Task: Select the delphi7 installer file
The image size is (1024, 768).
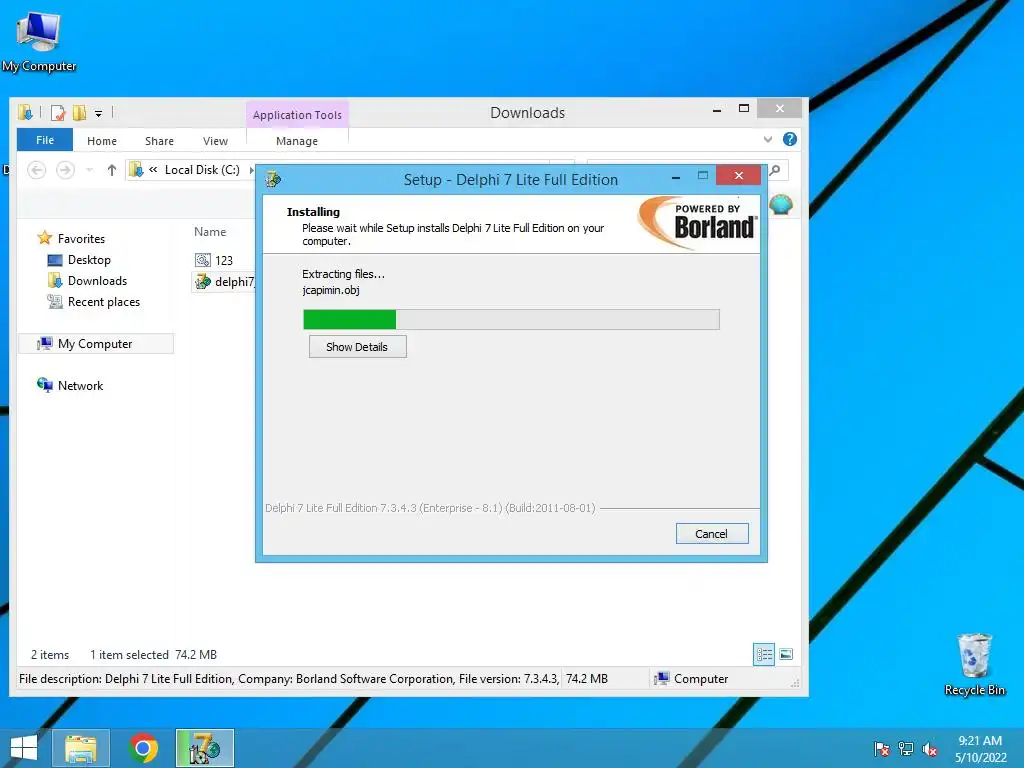Action: pyautogui.click(x=224, y=281)
